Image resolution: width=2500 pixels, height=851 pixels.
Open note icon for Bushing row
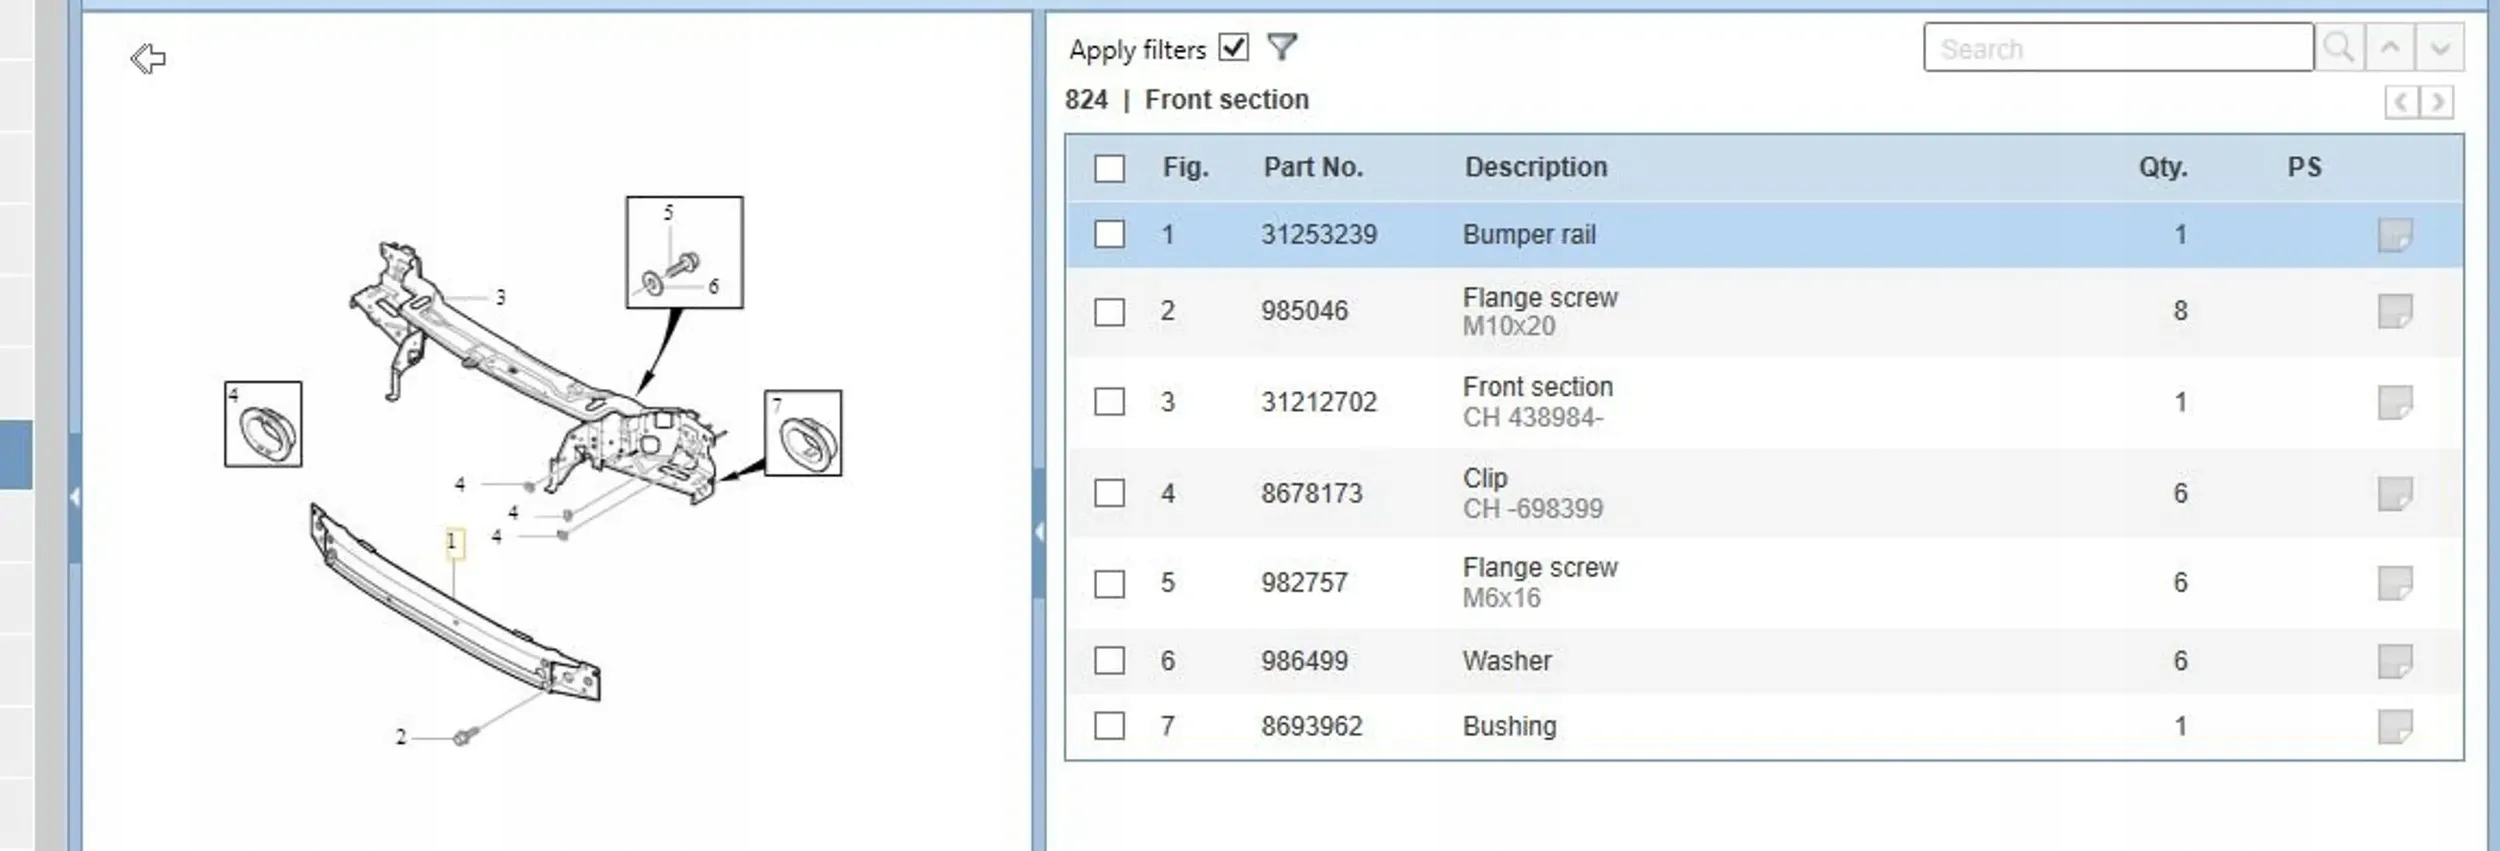2394,726
